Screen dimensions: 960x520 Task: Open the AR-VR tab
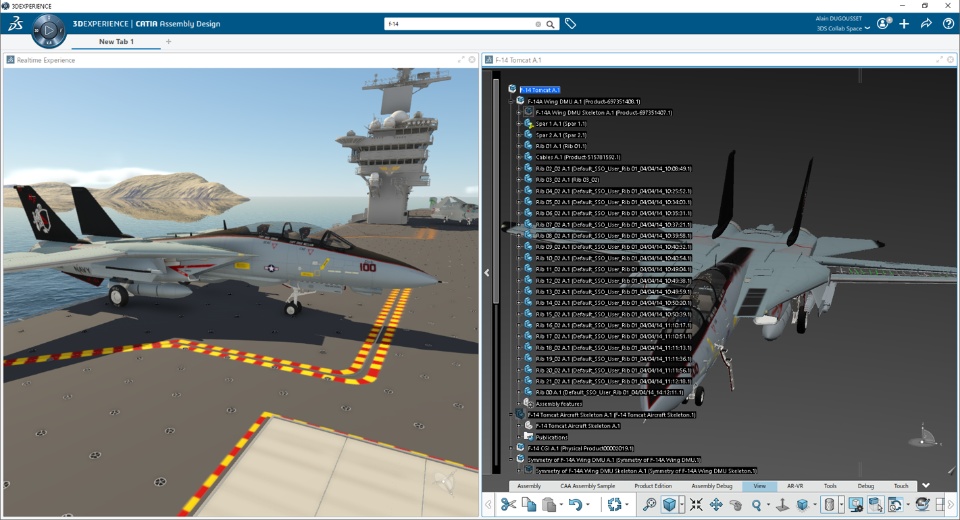pyautogui.click(x=795, y=486)
